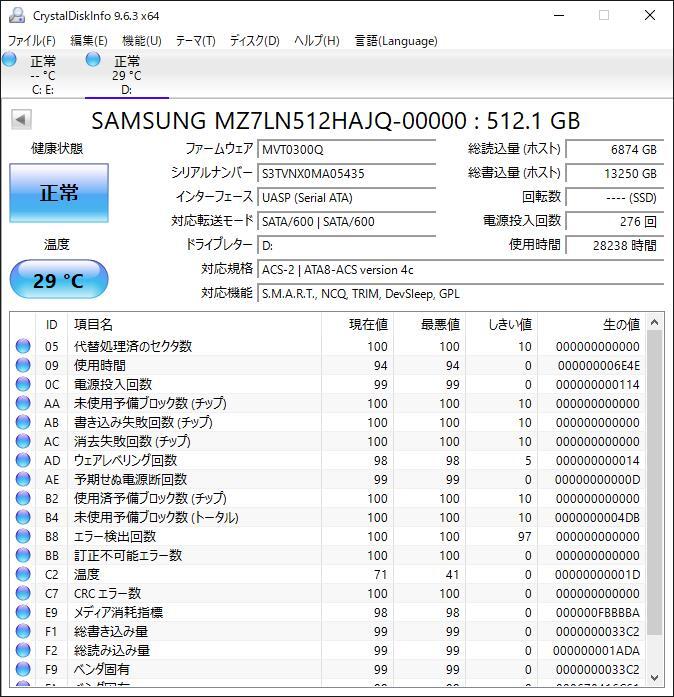Open the テーマ(T) menu

(x=196, y=41)
